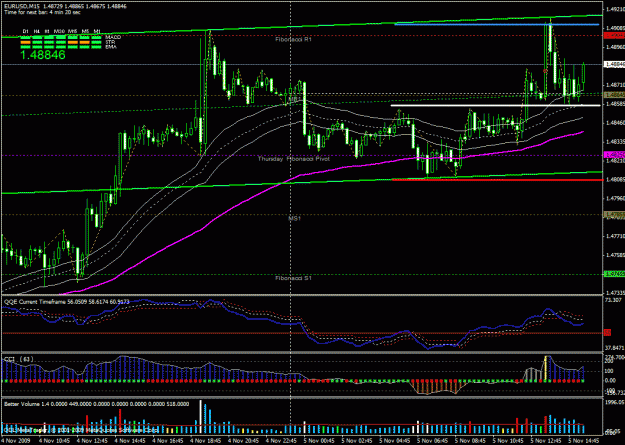Click the 'Thursday Fibonacci Pivot' label

[x=293, y=159]
